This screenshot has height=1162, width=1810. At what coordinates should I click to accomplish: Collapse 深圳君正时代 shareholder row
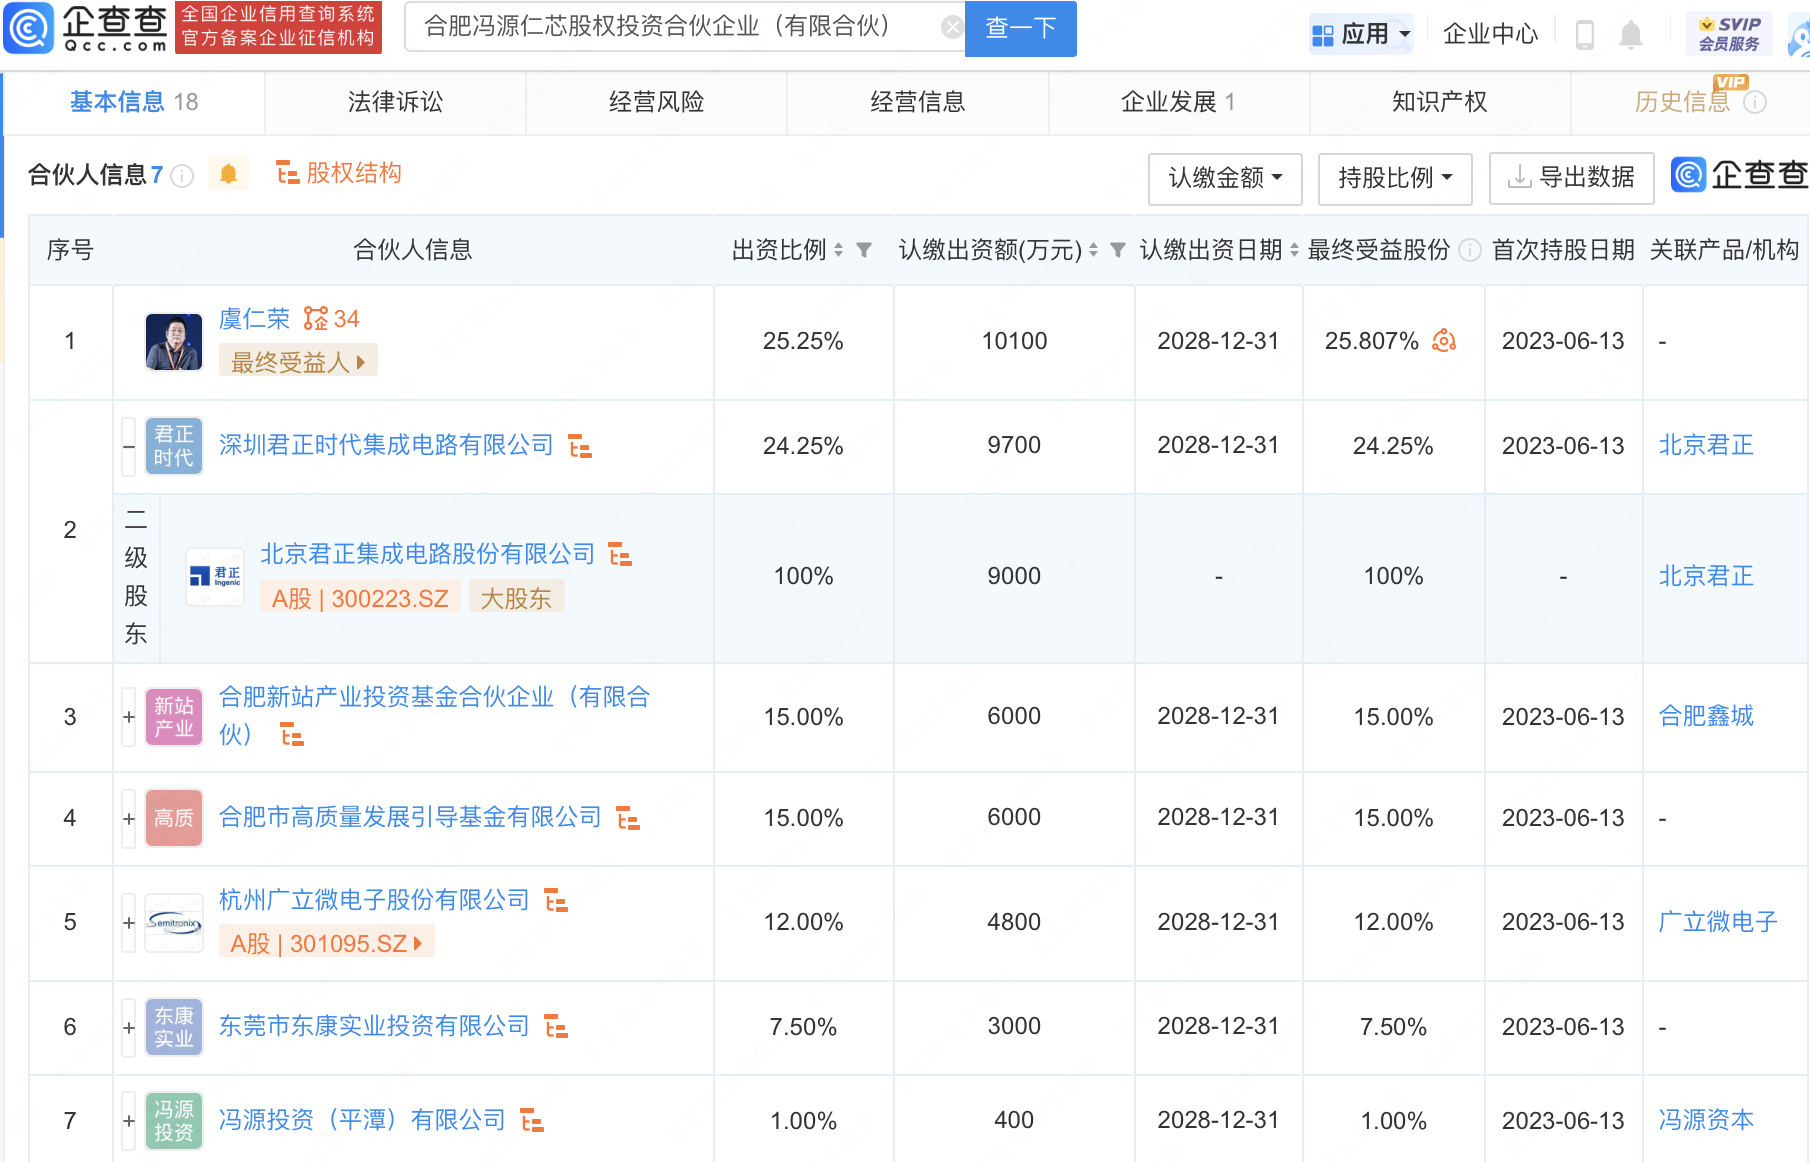pos(129,446)
